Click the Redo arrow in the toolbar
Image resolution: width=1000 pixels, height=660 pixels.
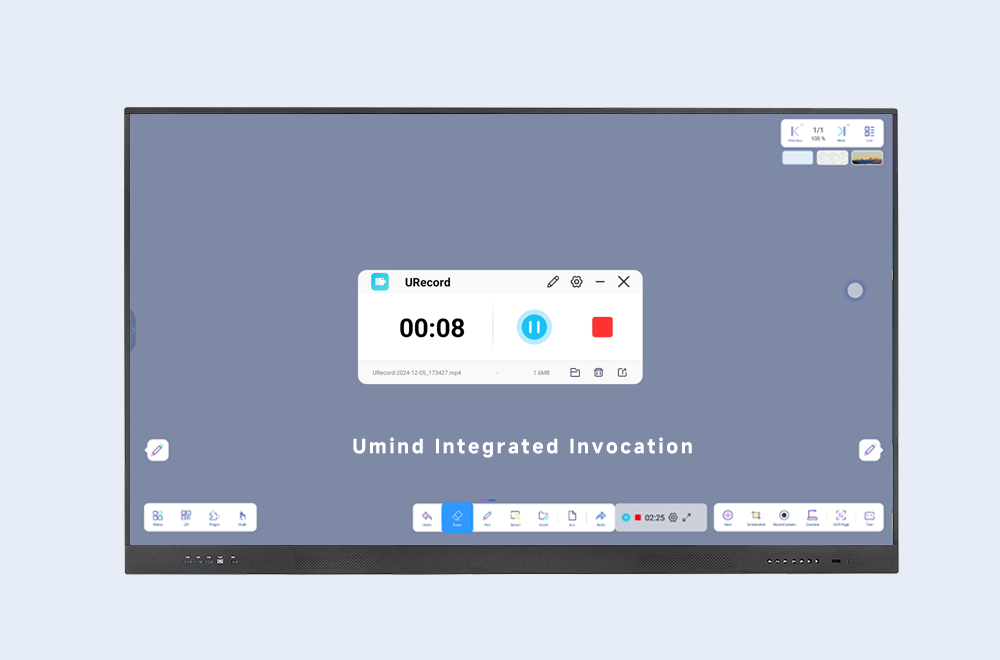[x=601, y=517]
